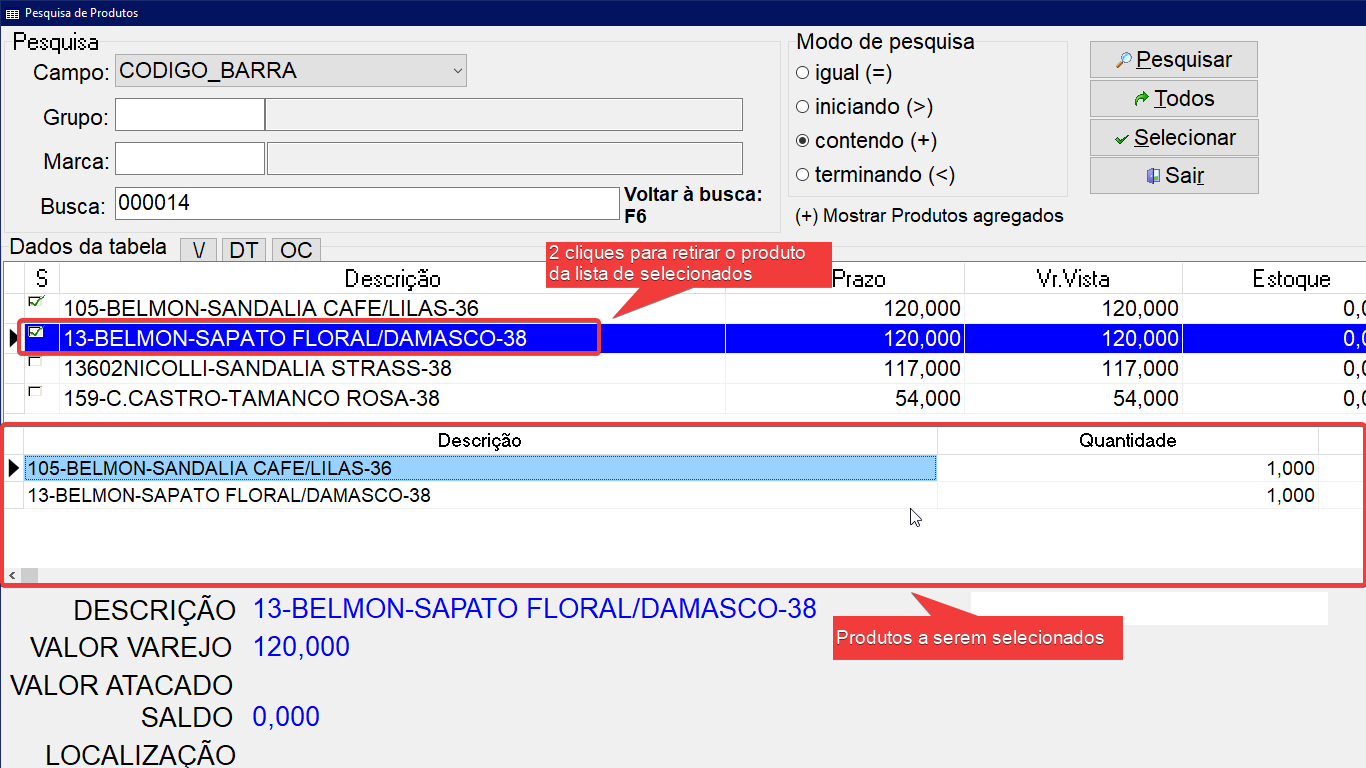Check the 13602NICOLLI-SANDALIA STRASS-38 checkbox
1366x768 pixels.
[x=36, y=363]
